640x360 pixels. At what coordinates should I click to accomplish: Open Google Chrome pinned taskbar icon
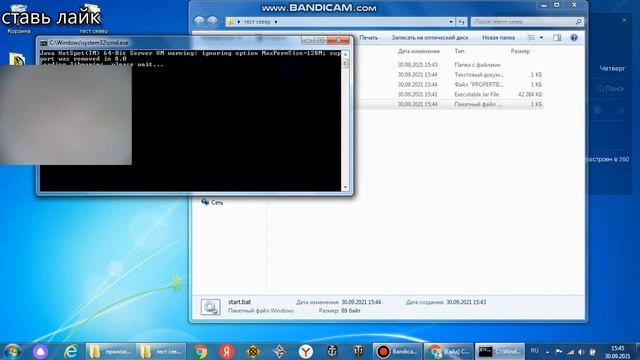pyautogui.click(x=200, y=351)
